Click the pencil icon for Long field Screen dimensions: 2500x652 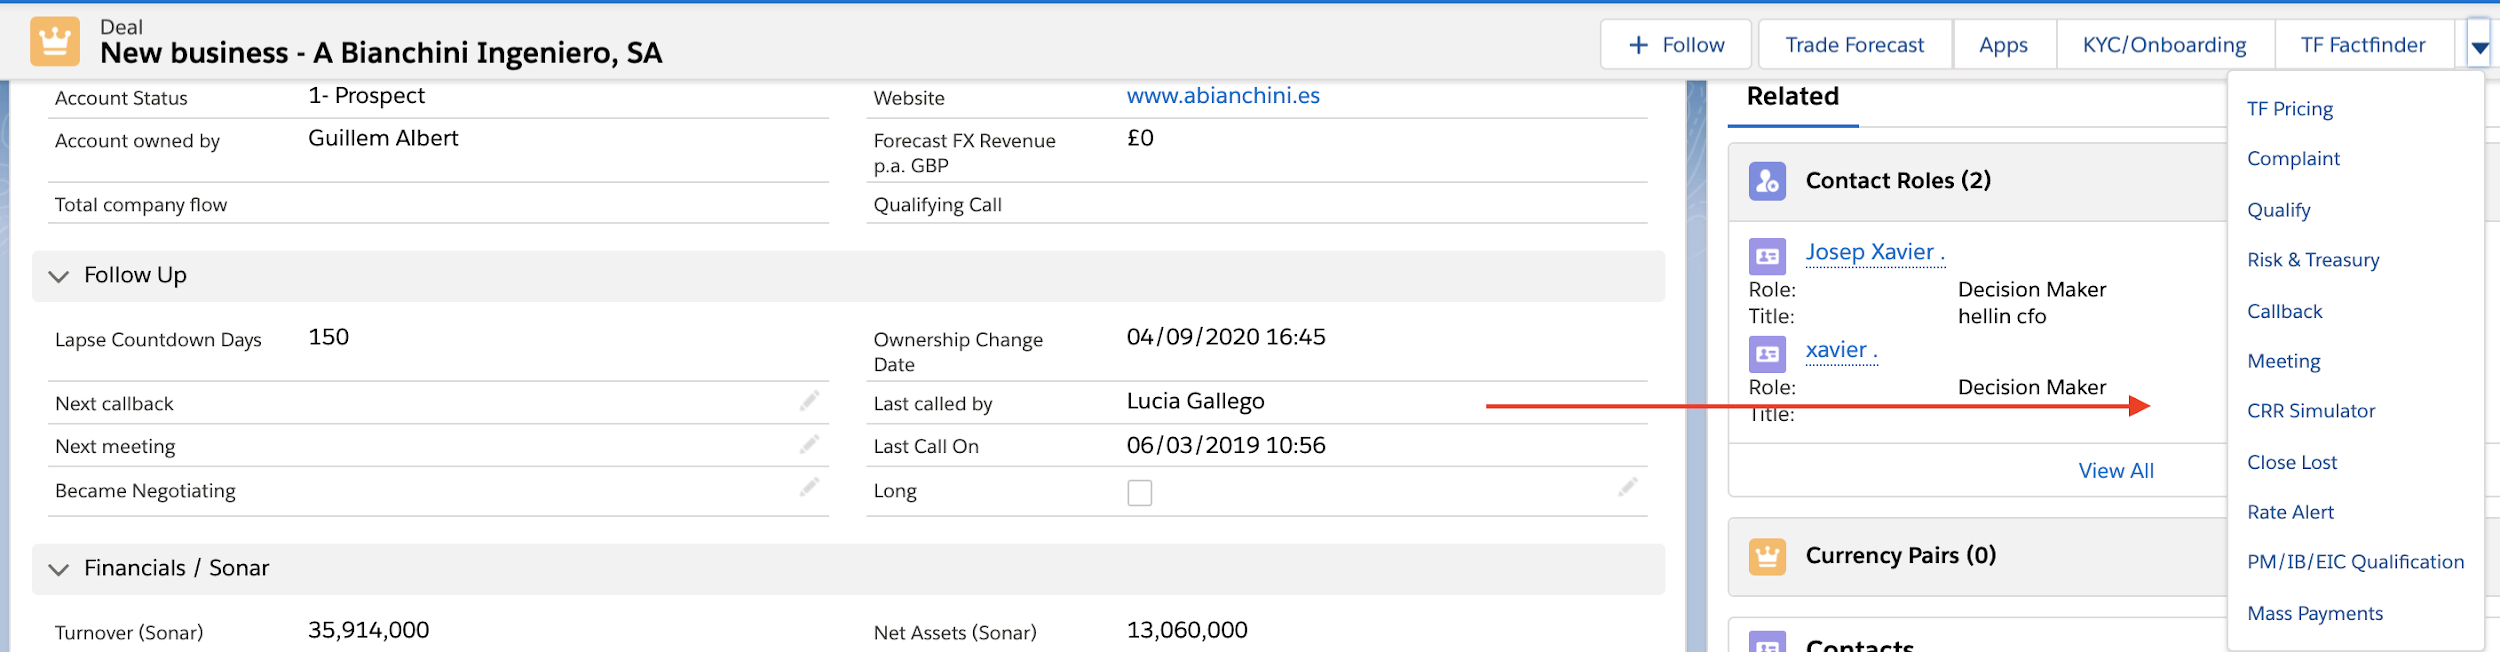click(1628, 487)
